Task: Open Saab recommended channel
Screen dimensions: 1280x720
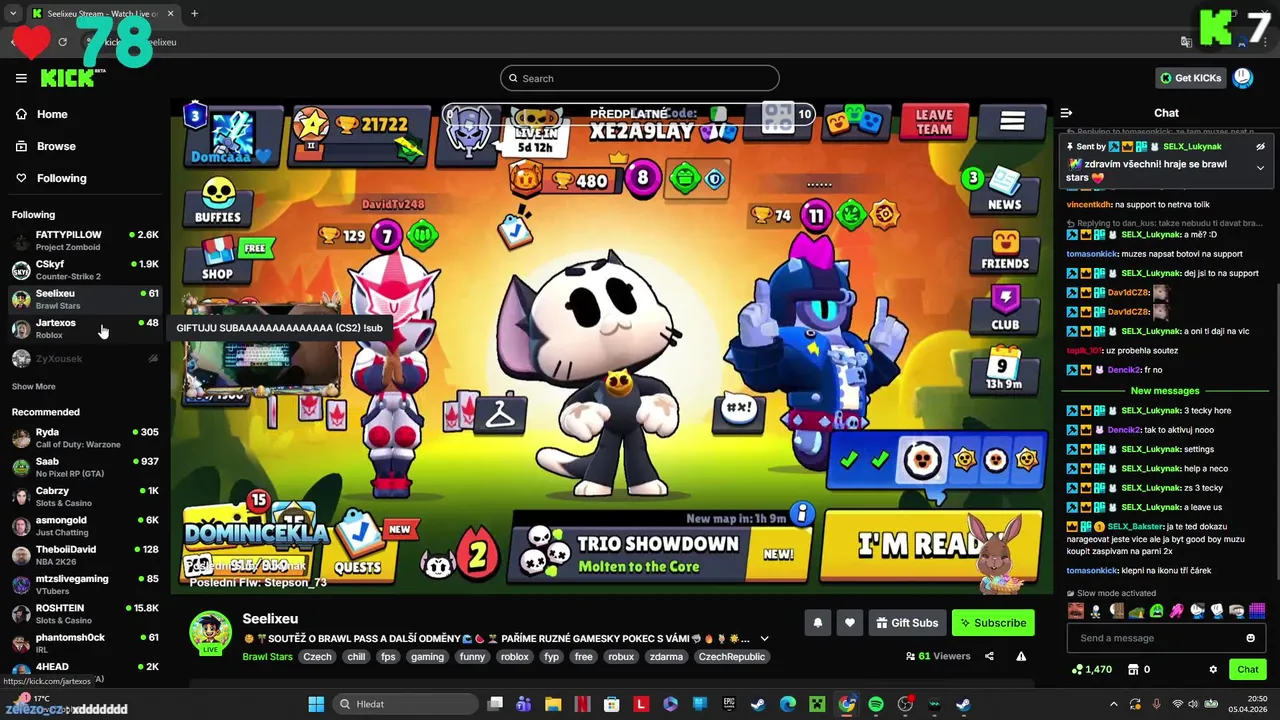Action: (x=84, y=467)
